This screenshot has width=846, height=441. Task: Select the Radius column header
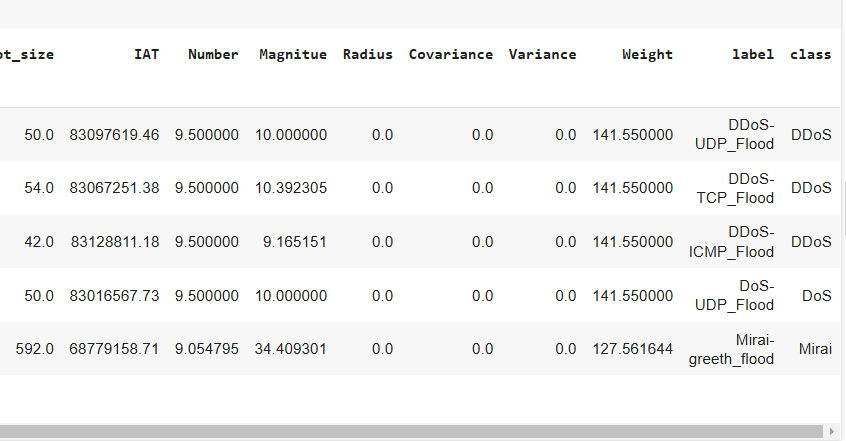[x=367, y=54]
